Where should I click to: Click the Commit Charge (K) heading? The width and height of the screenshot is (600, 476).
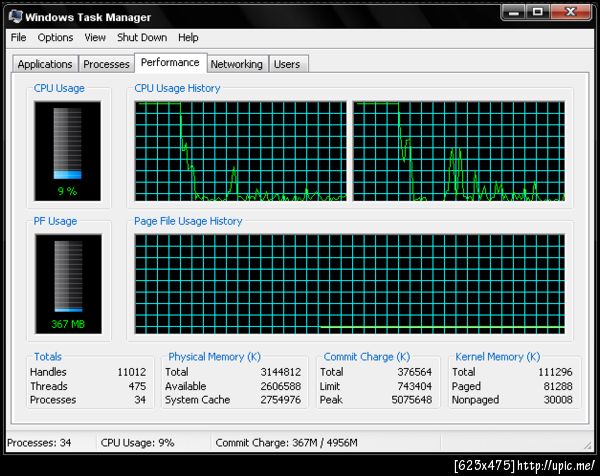coord(367,357)
